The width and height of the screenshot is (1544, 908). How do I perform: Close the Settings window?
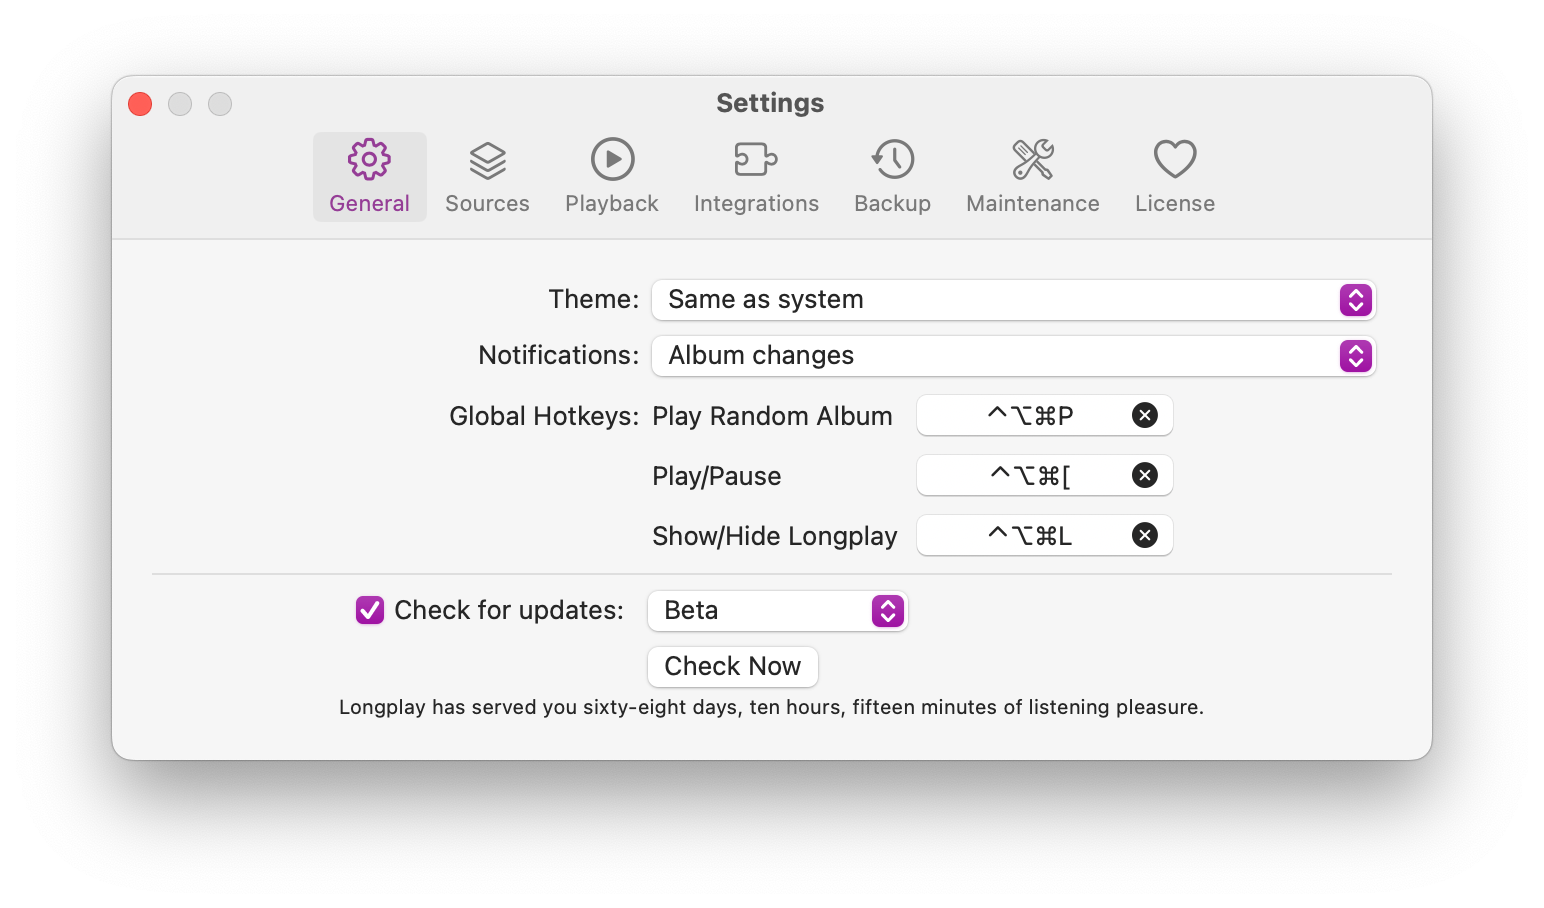[140, 104]
